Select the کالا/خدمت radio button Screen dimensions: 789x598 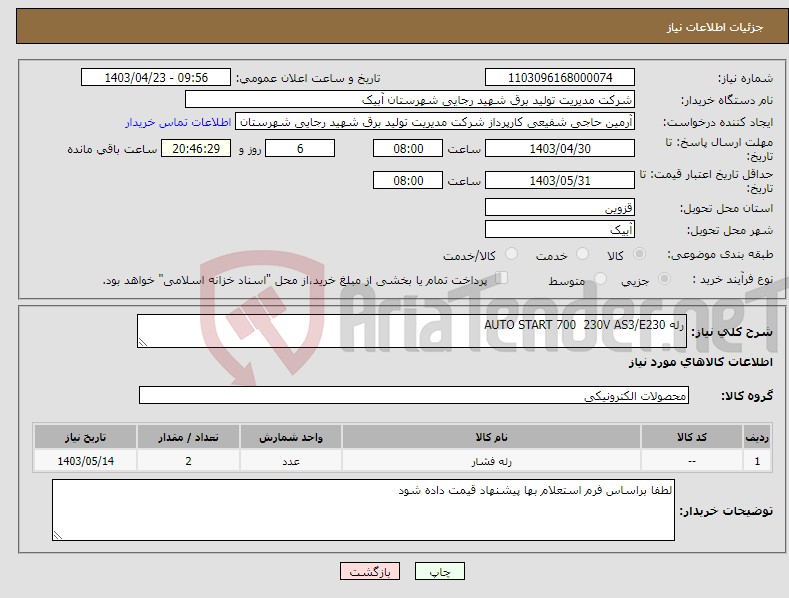(x=511, y=254)
